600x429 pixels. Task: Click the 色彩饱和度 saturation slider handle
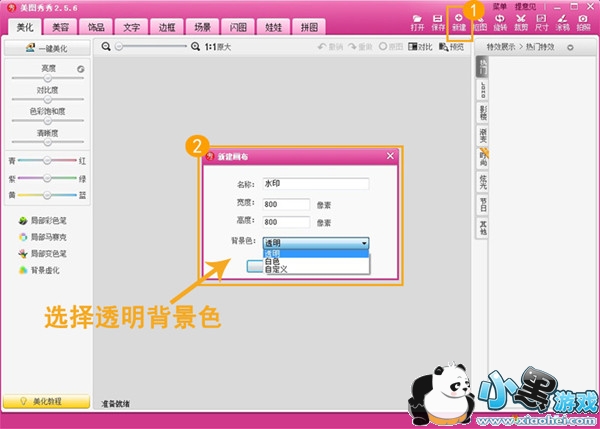(x=47, y=121)
